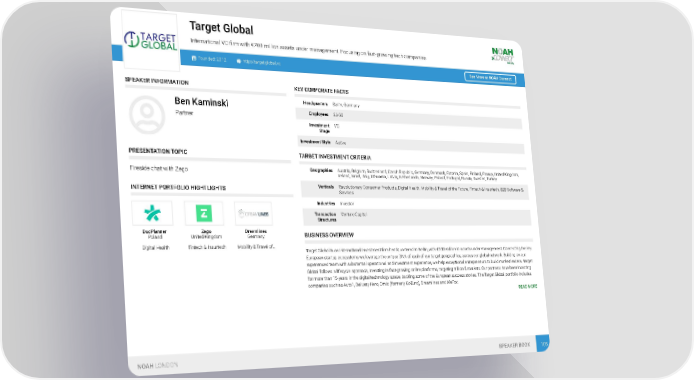The width and height of the screenshot is (694, 380).
Task: Click the blue page number box
Action: click(x=543, y=344)
